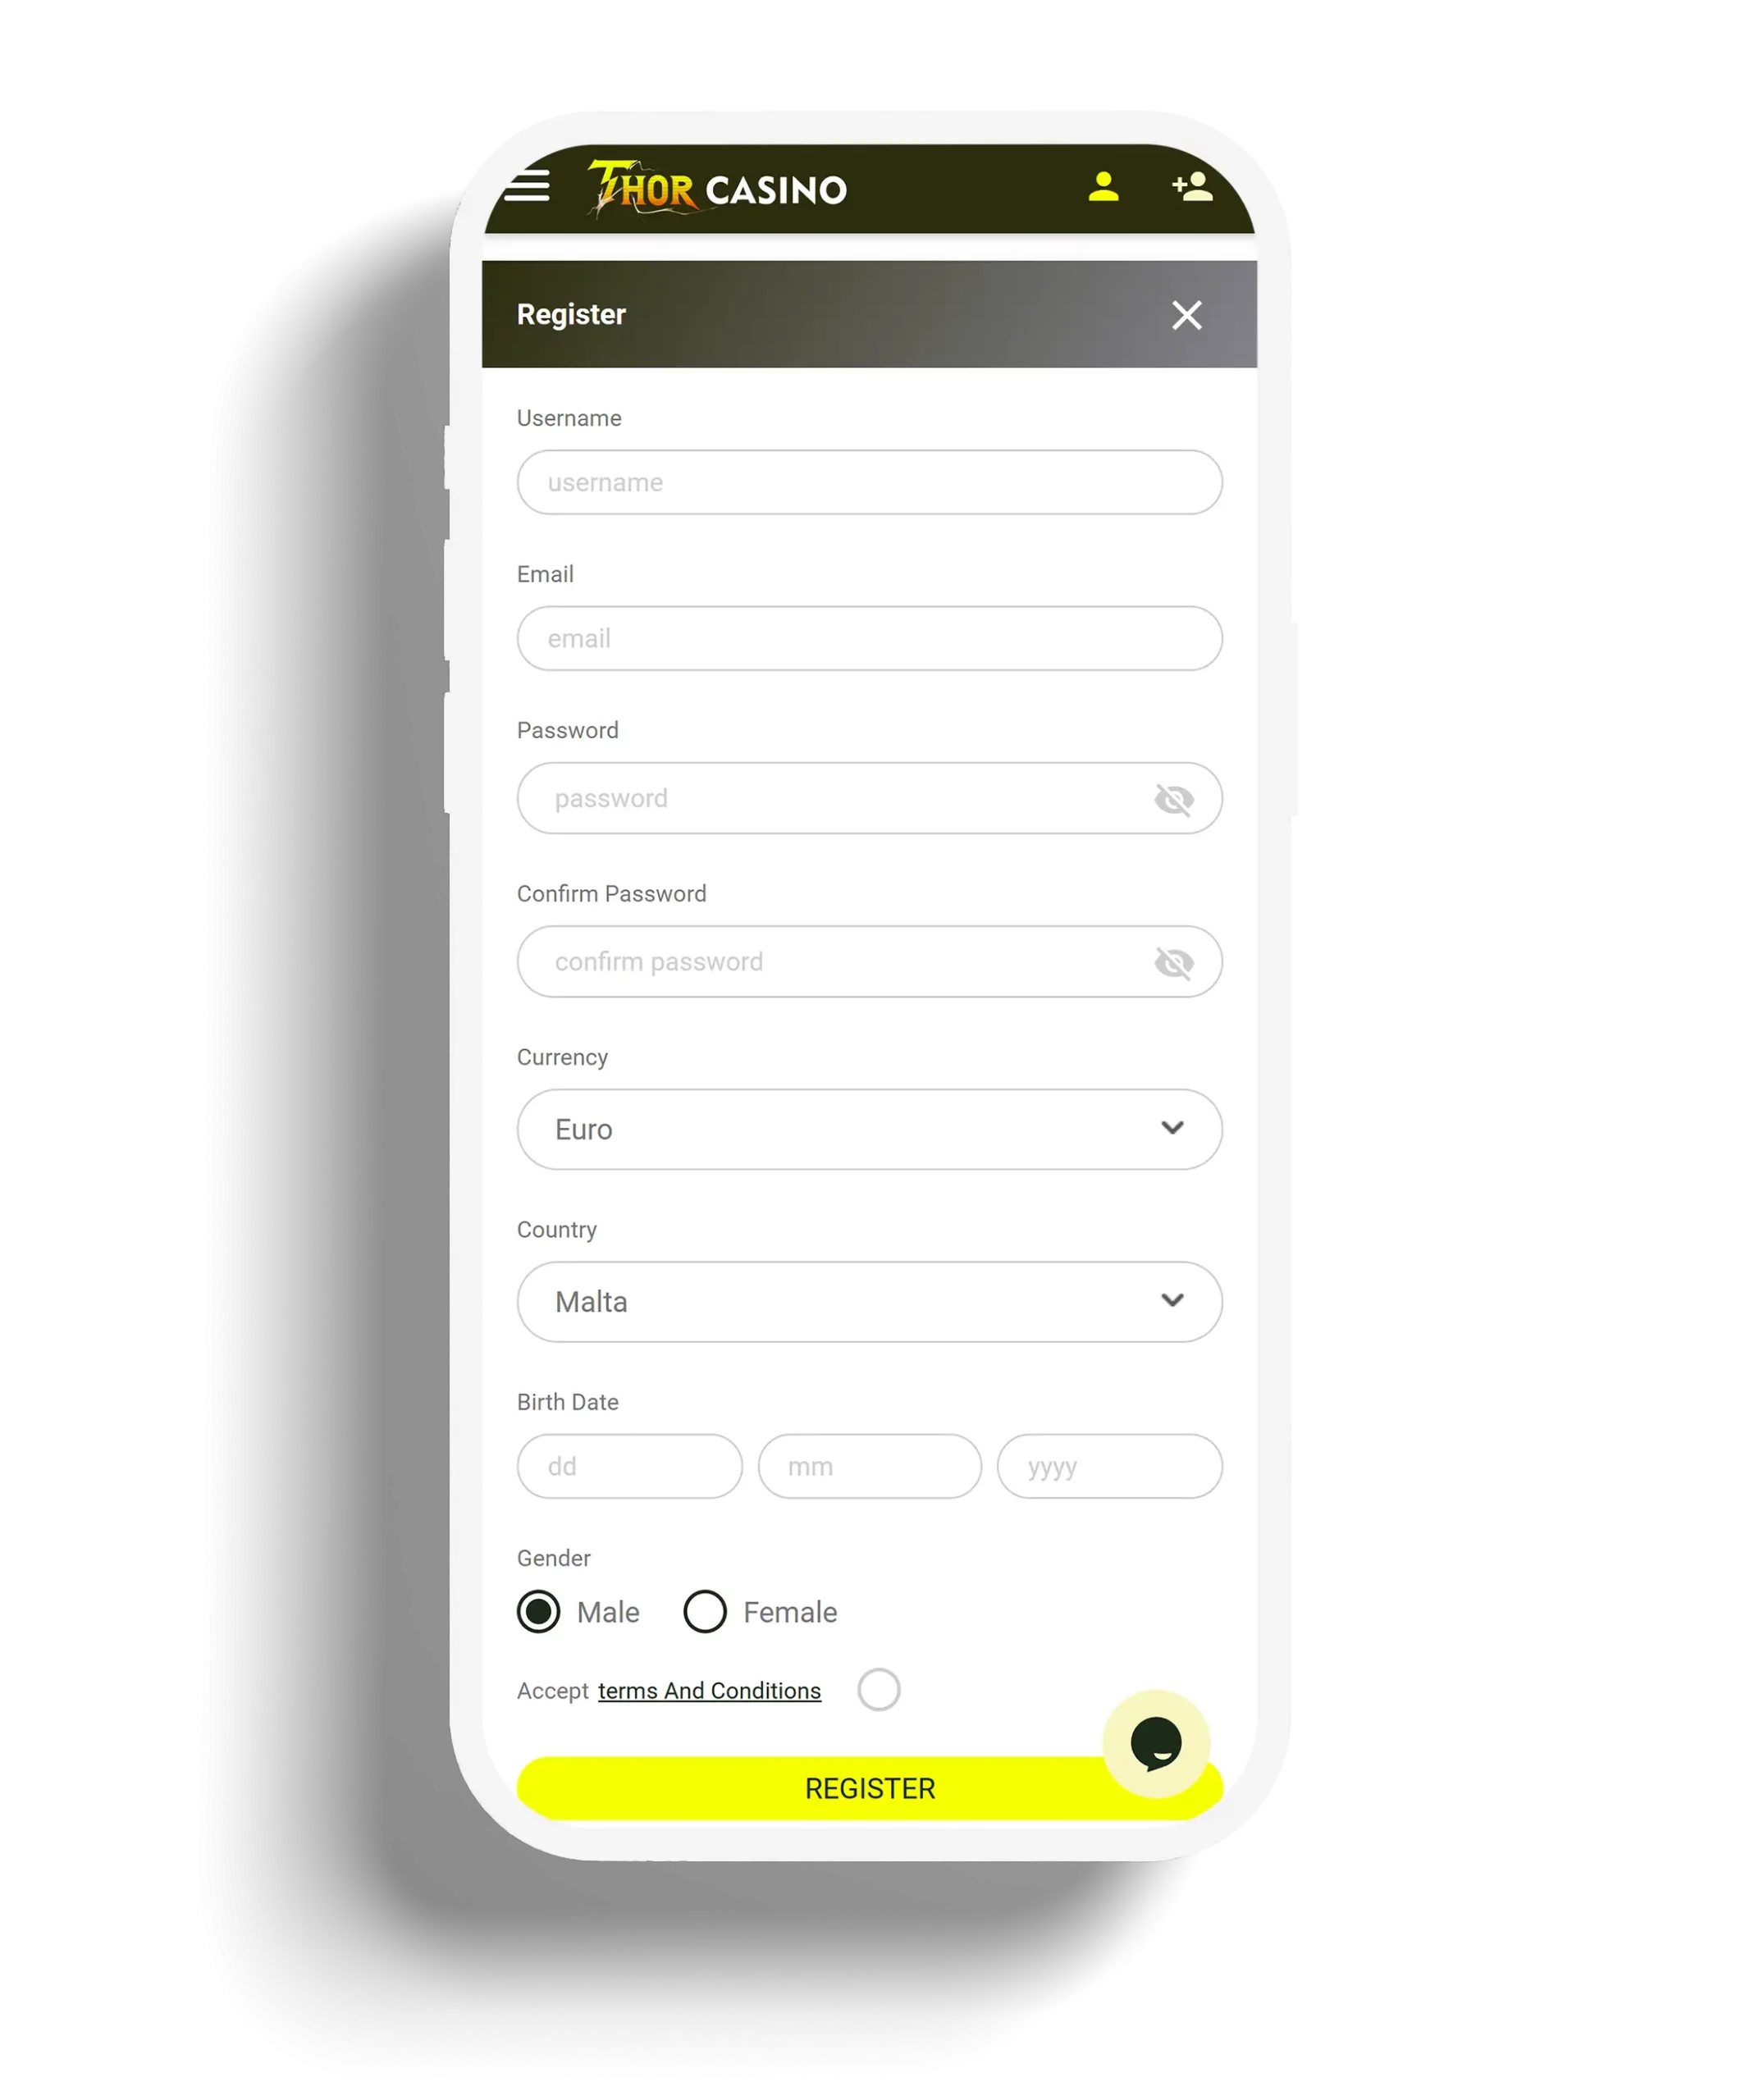The width and height of the screenshot is (1741, 2100).
Task: Click the Email input field
Action: coord(869,637)
